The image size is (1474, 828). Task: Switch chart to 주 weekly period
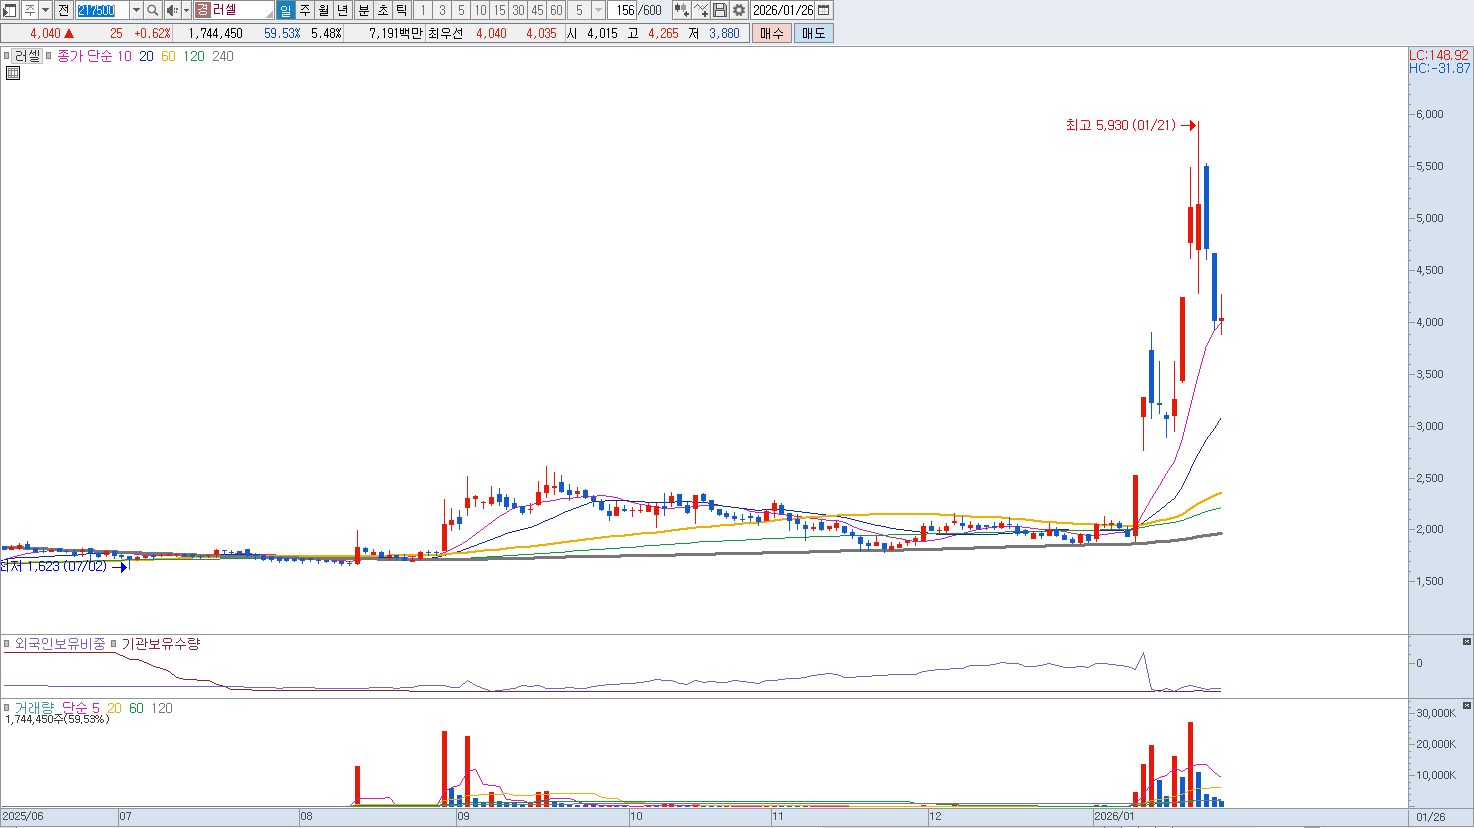click(305, 10)
